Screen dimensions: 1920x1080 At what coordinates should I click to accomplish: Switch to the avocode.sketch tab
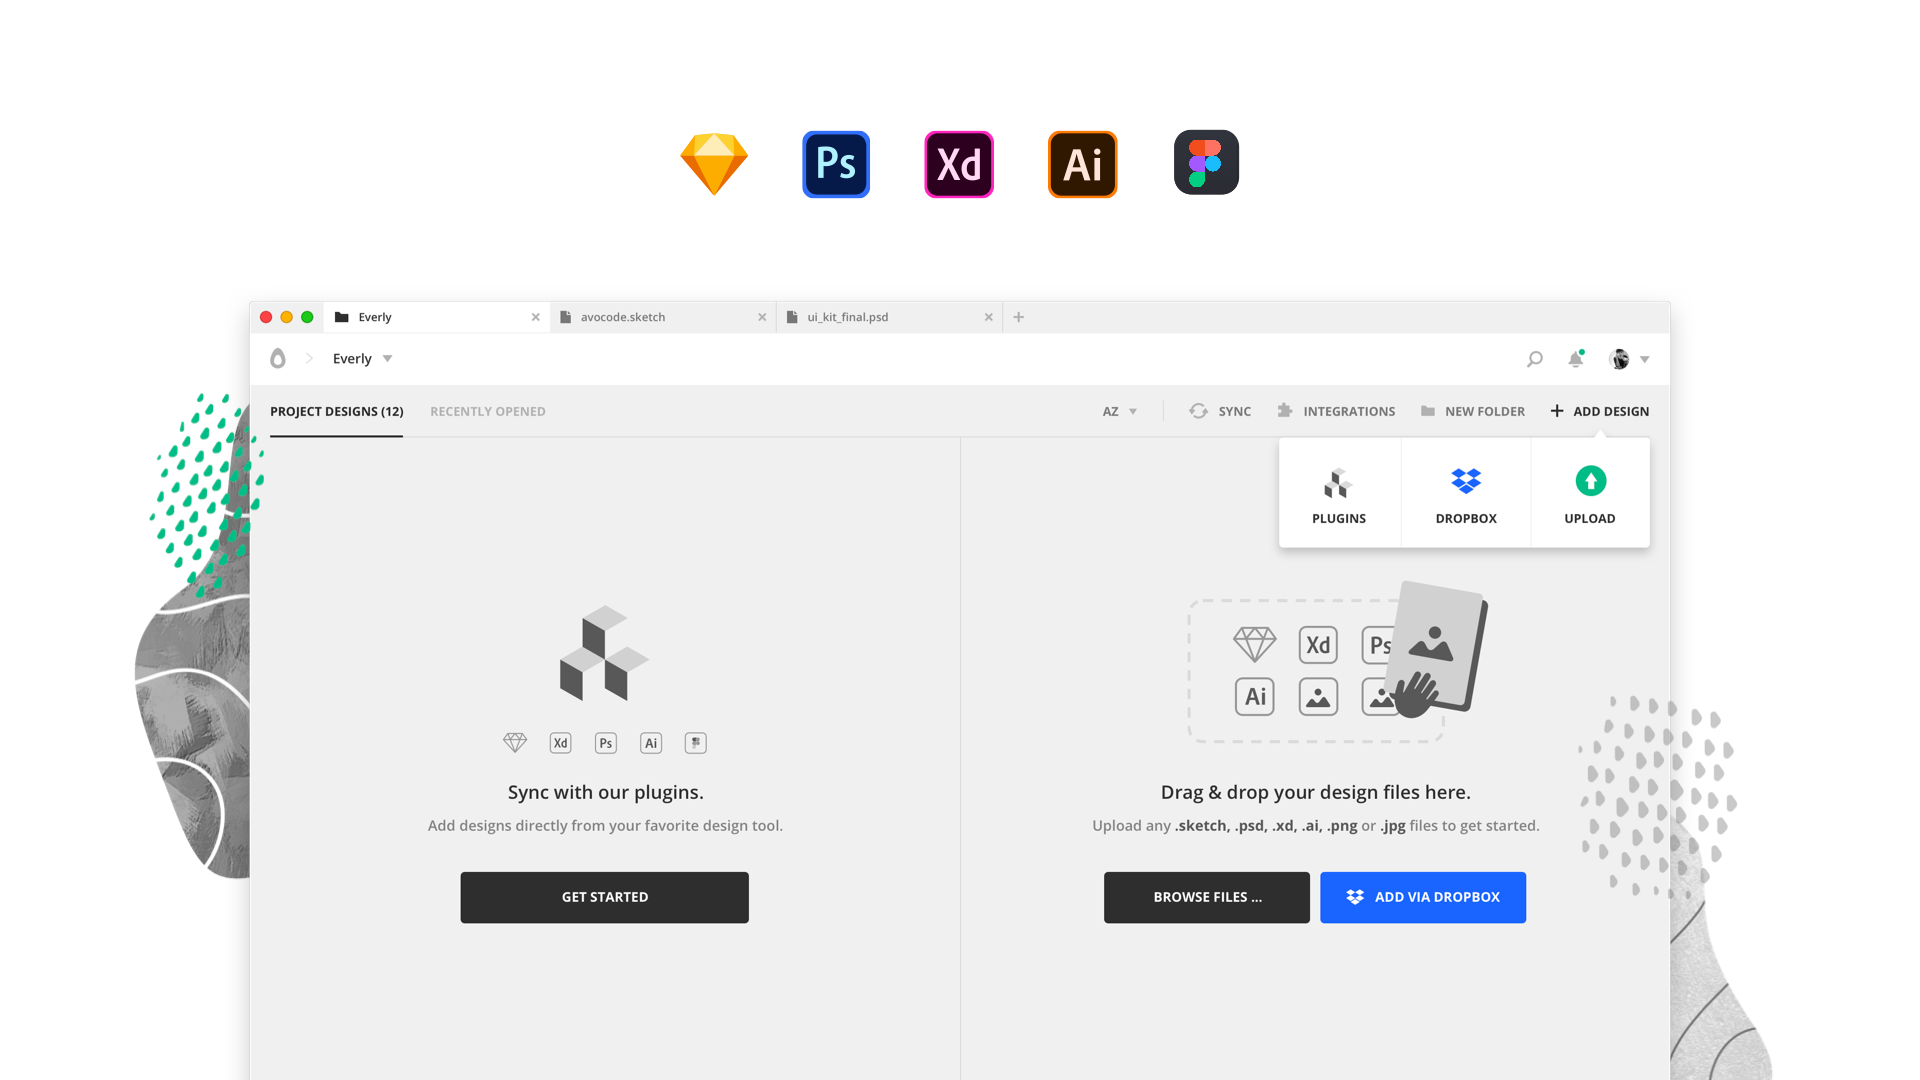click(663, 317)
